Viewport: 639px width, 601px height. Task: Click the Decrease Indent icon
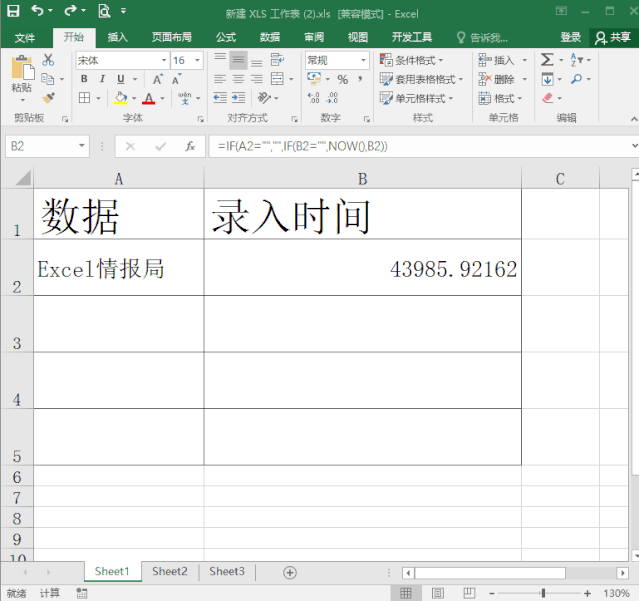tap(220, 98)
